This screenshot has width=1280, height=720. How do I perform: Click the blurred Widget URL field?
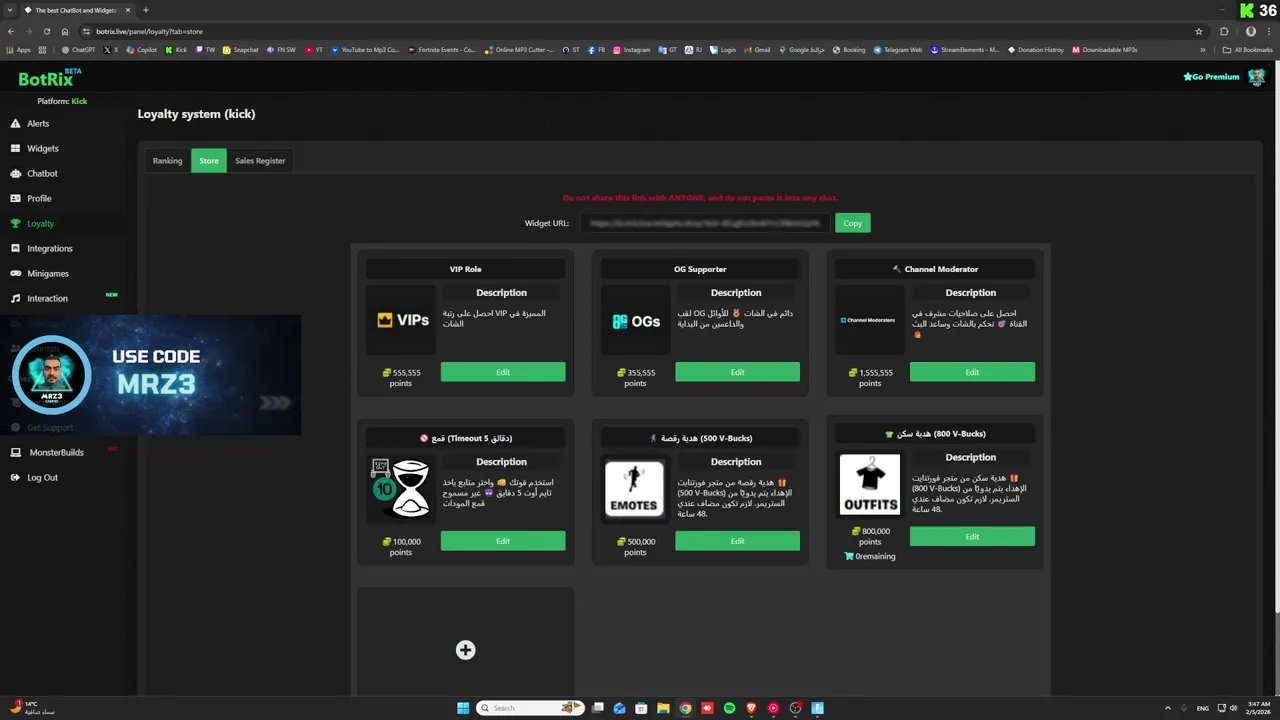tap(704, 223)
